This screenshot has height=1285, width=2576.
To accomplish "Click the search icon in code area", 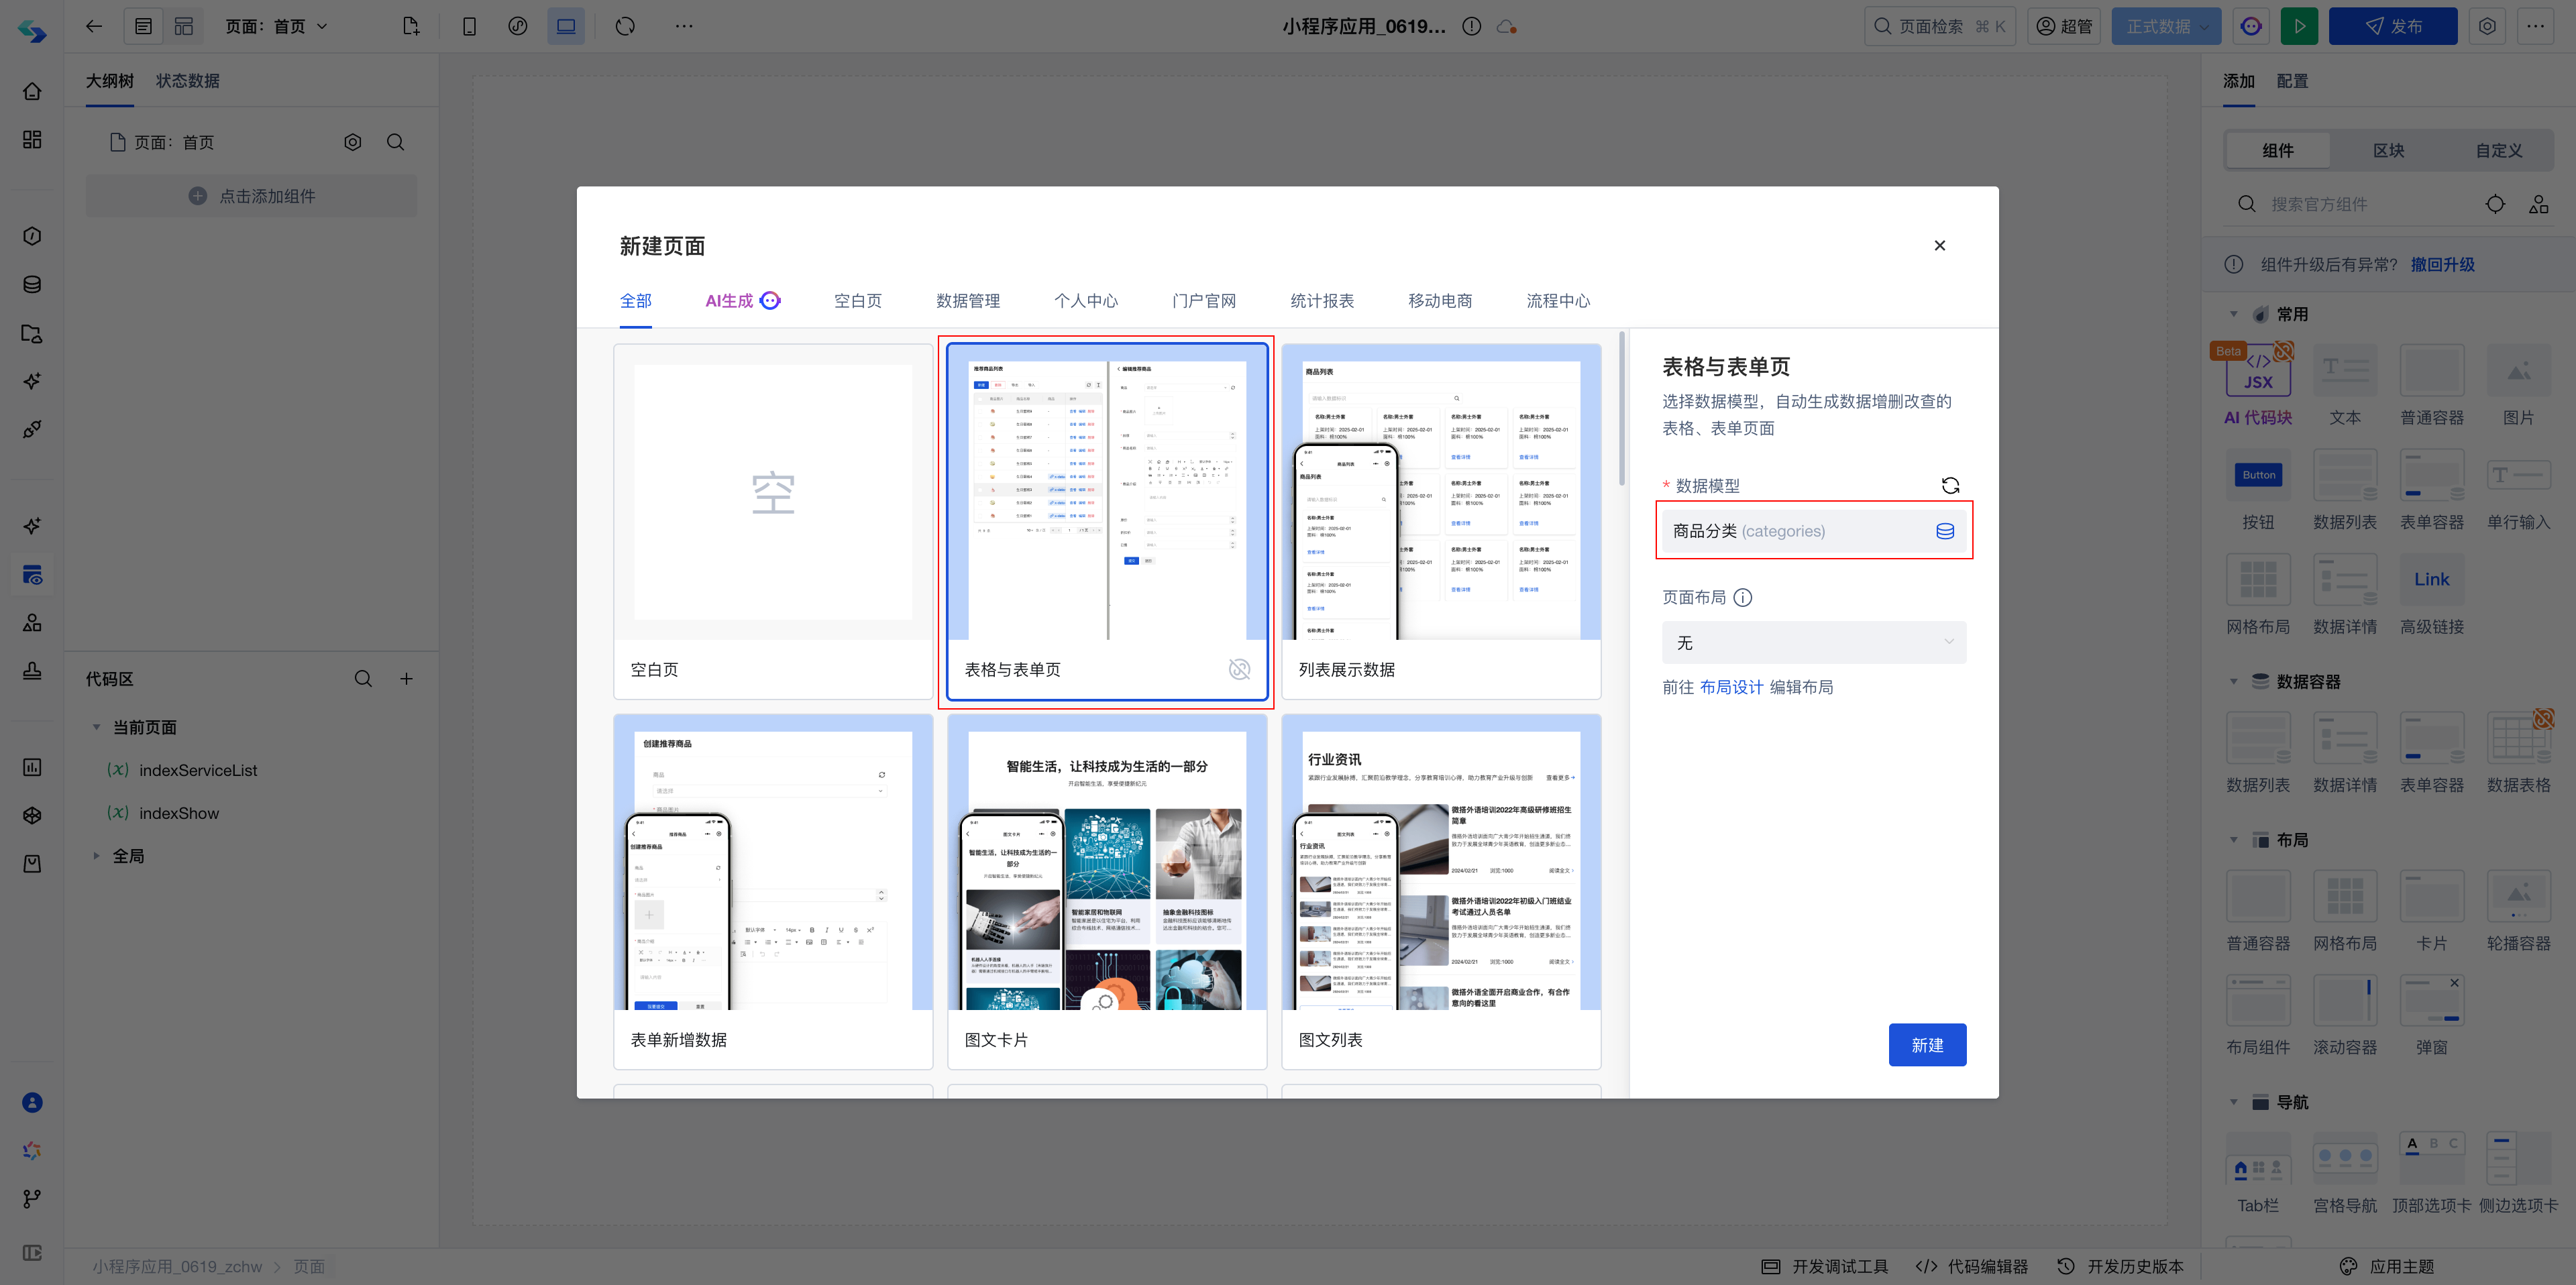I will pyautogui.click(x=363, y=679).
